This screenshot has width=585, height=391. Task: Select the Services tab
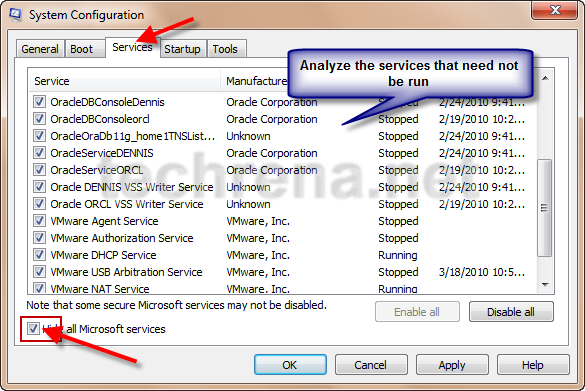[132, 47]
